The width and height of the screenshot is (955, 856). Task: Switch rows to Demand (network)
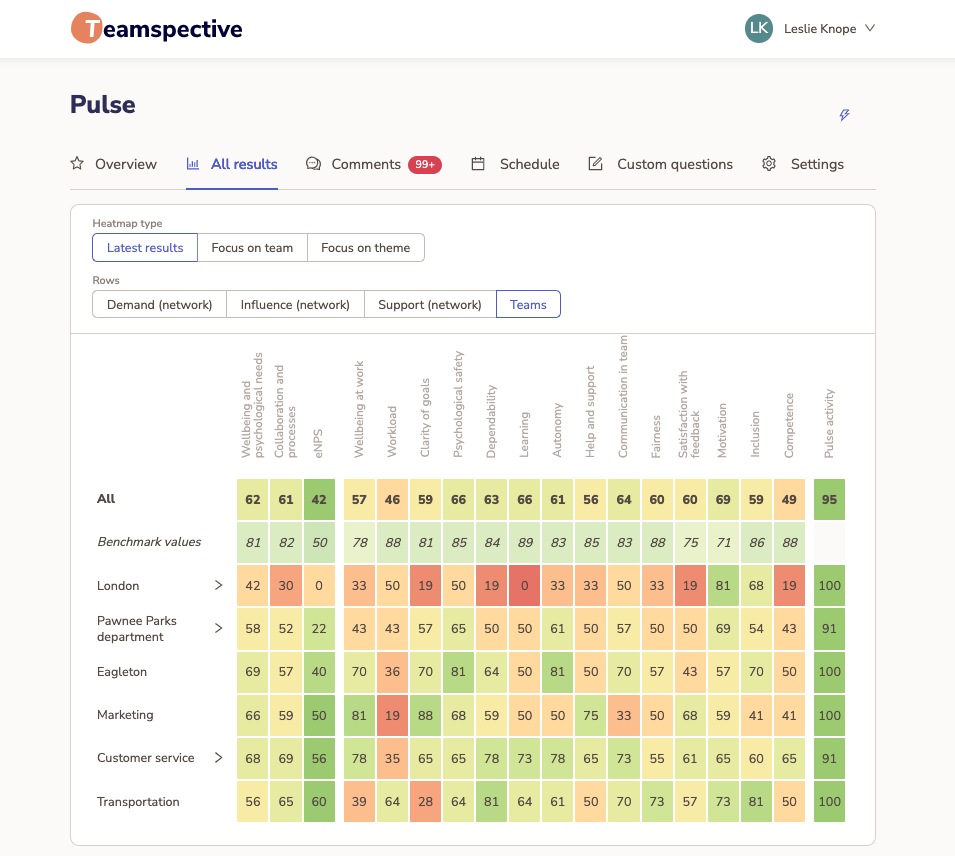(159, 304)
